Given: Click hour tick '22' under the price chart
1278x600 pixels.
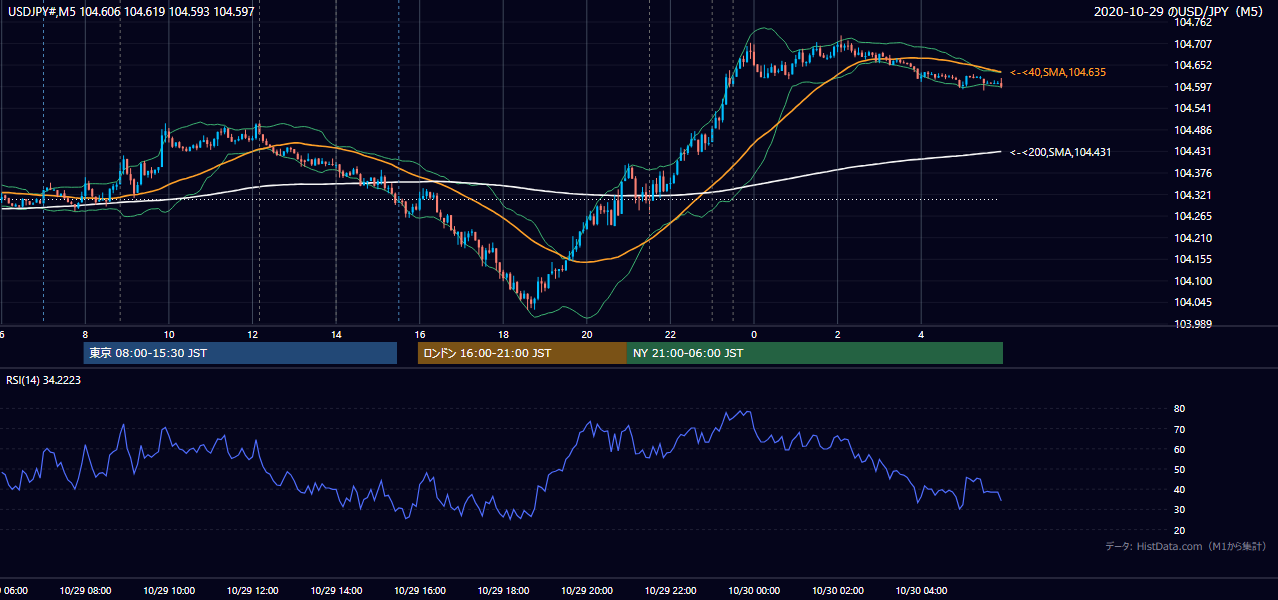Looking at the screenshot, I should point(671,334).
